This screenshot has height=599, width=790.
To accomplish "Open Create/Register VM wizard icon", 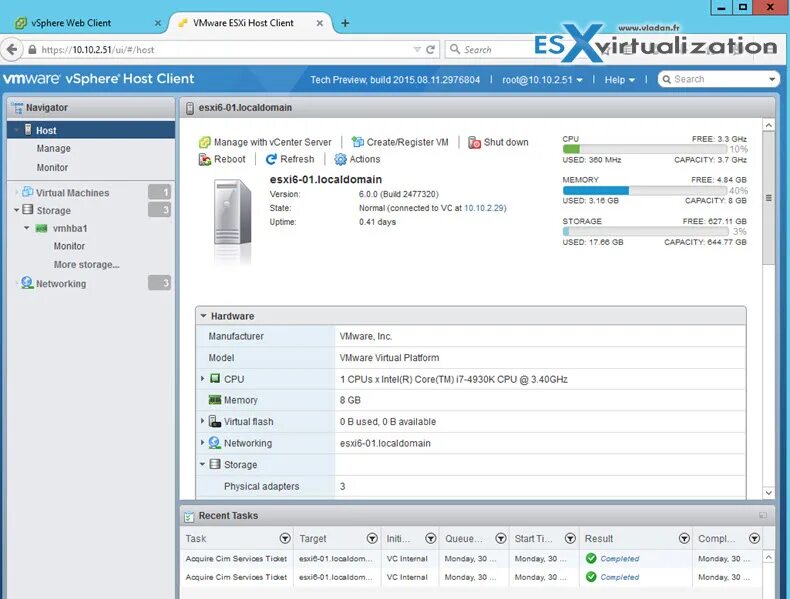I will [x=358, y=143].
